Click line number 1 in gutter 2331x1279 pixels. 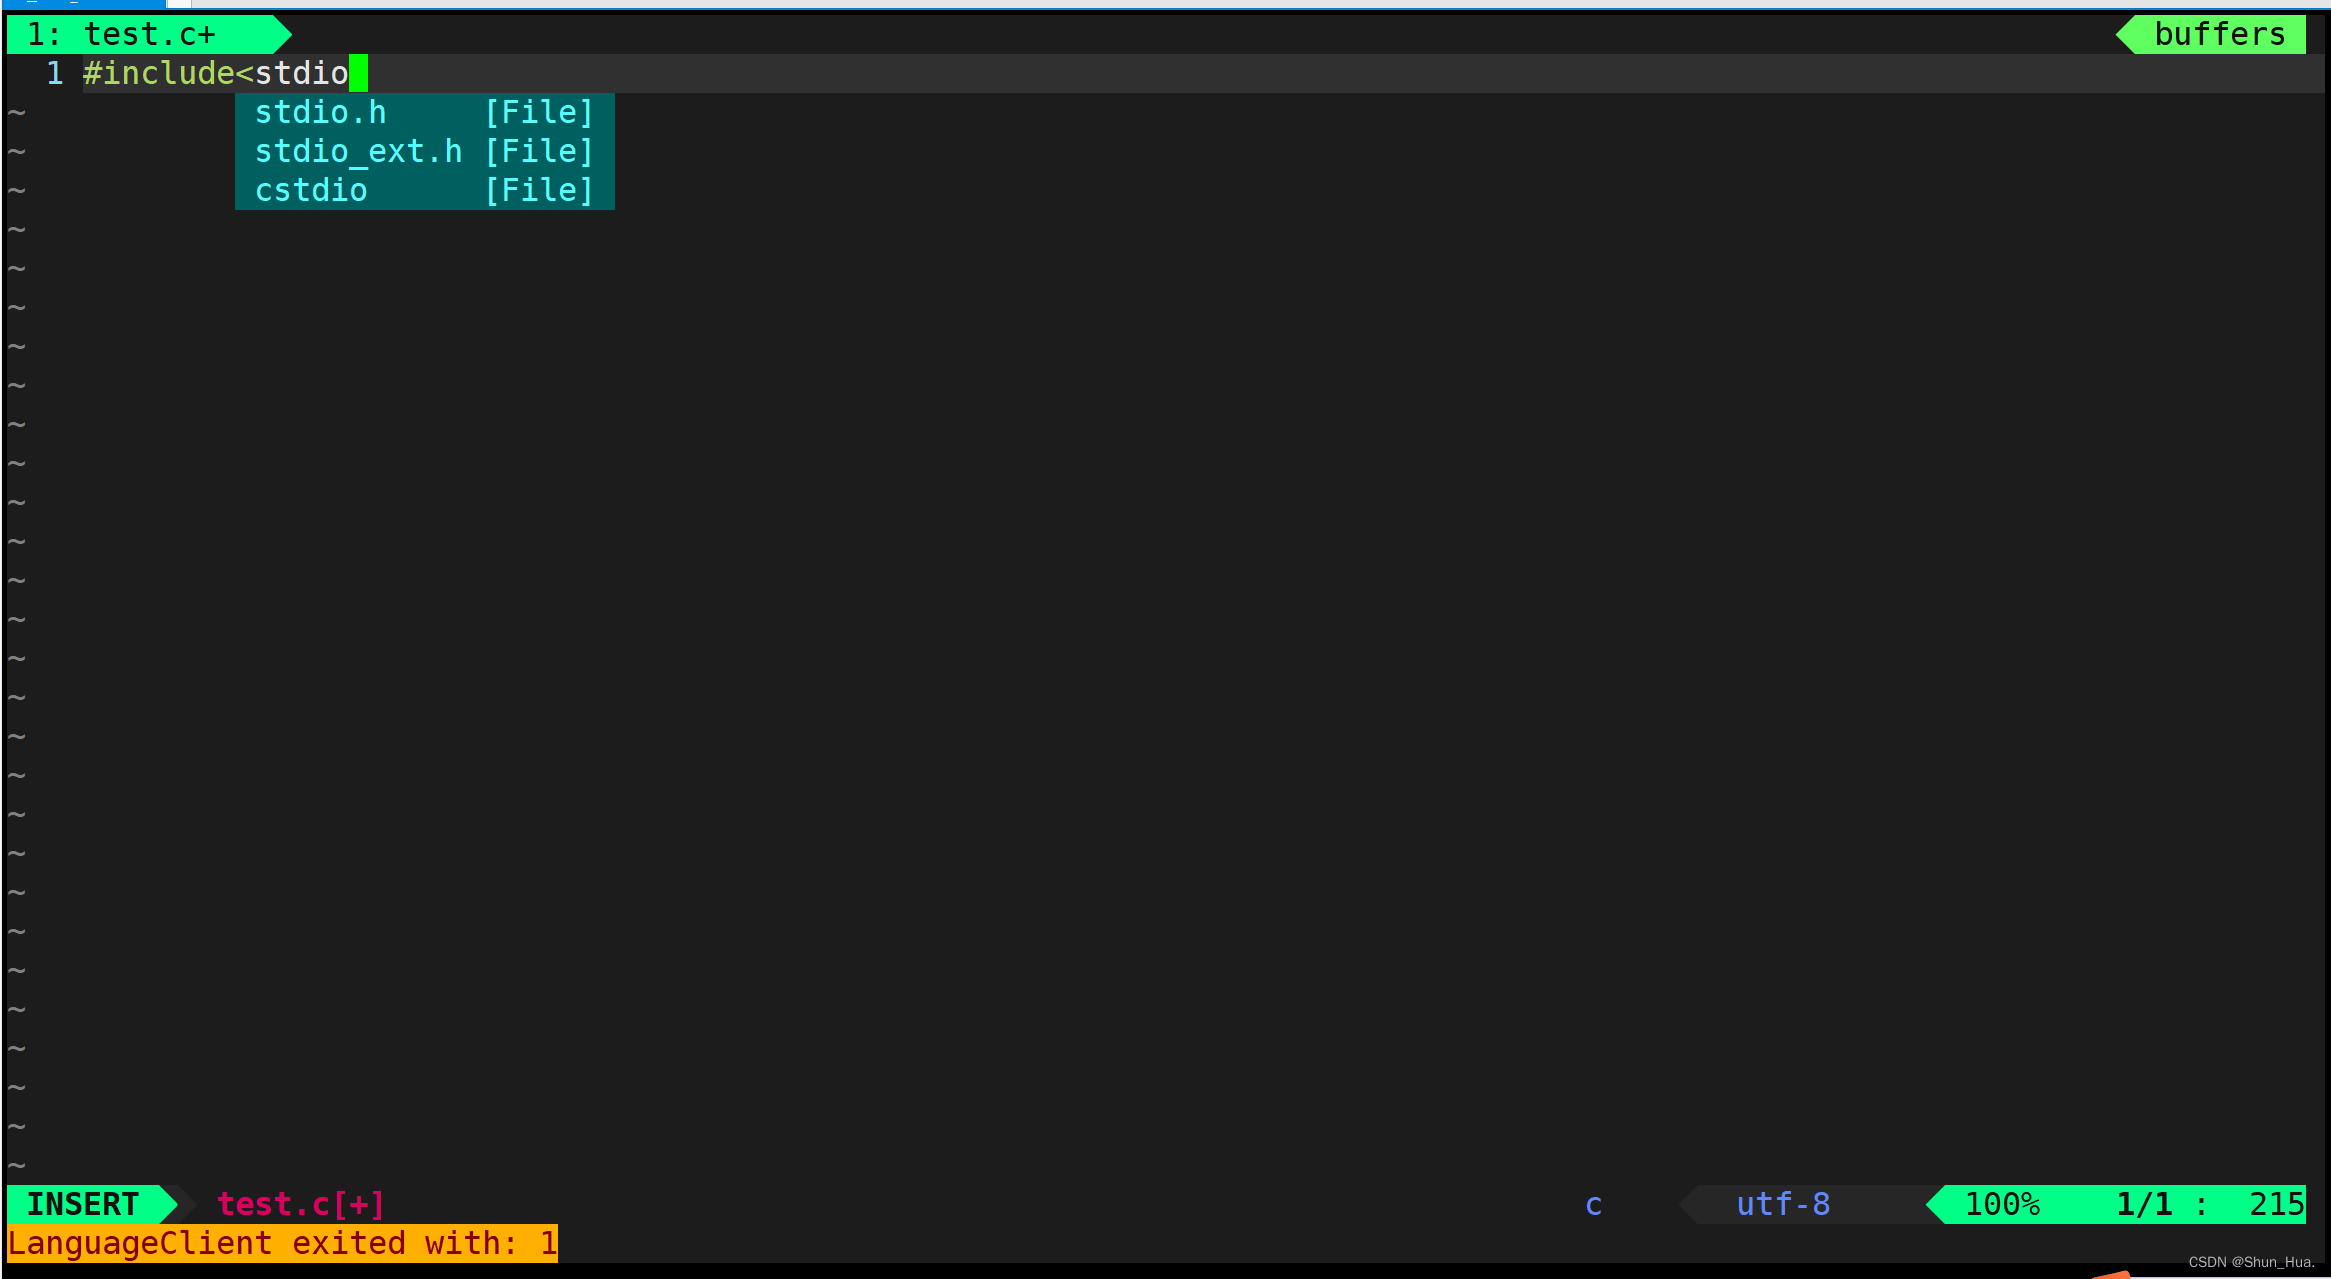click(x=55, y=74)
